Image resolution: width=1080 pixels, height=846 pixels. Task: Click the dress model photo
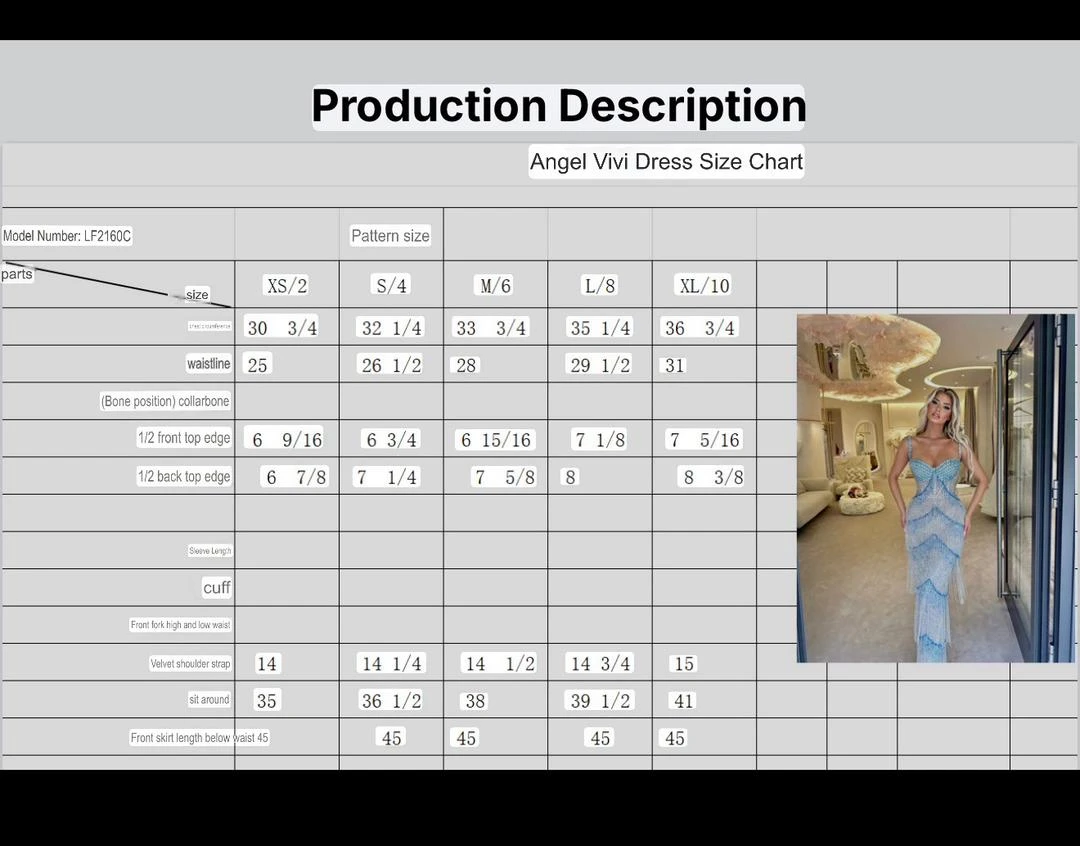tap(935, 488)
